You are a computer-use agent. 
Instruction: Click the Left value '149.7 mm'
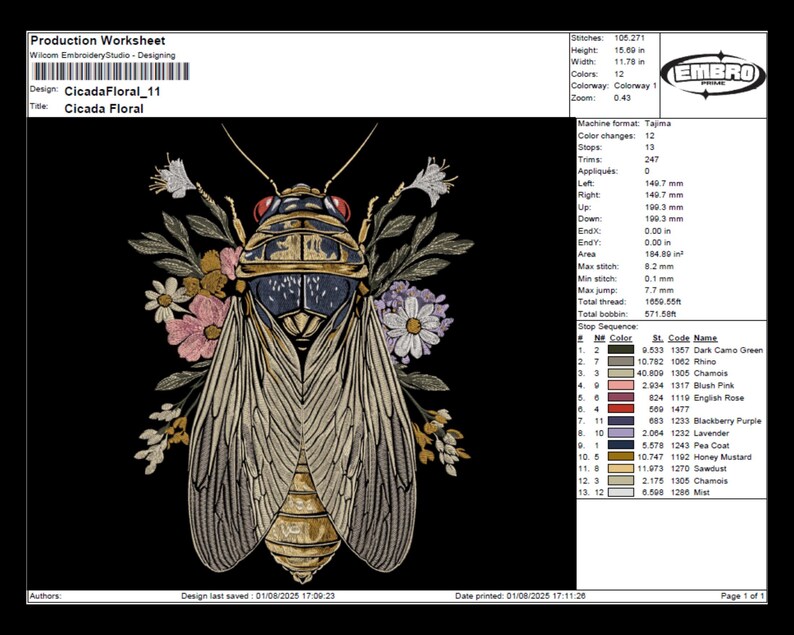(x=664, y=183)
